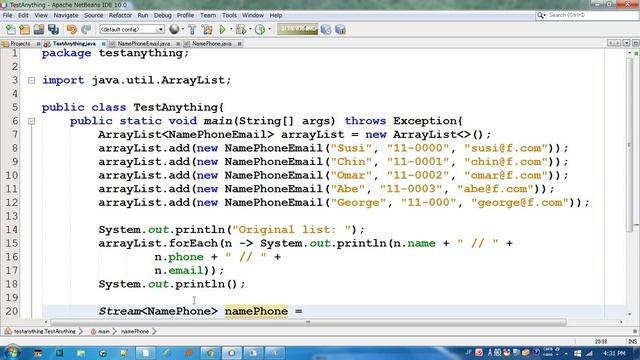Collapse the main method fold on line 6
The width and height of the screenshot is (640, 360).
click(x=31, y=121)
